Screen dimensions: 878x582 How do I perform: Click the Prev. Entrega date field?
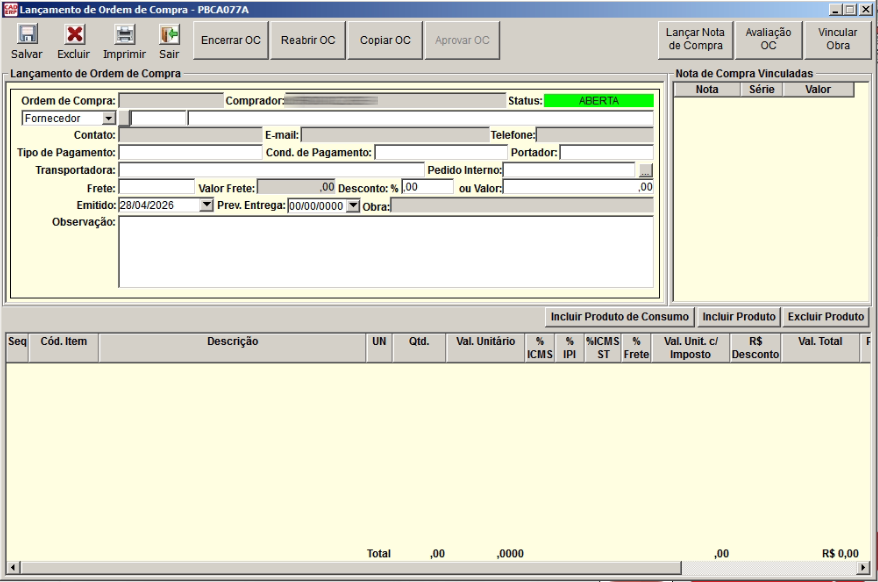317,206
